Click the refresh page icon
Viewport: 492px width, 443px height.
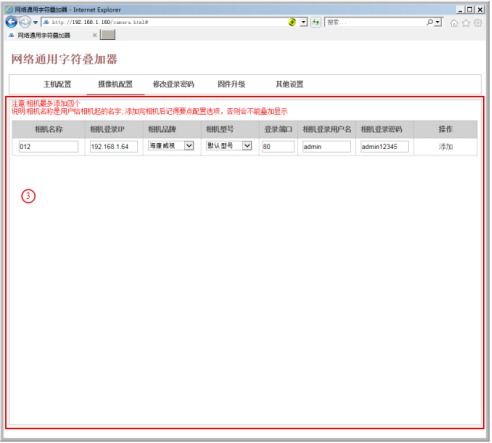pos(315,22)
